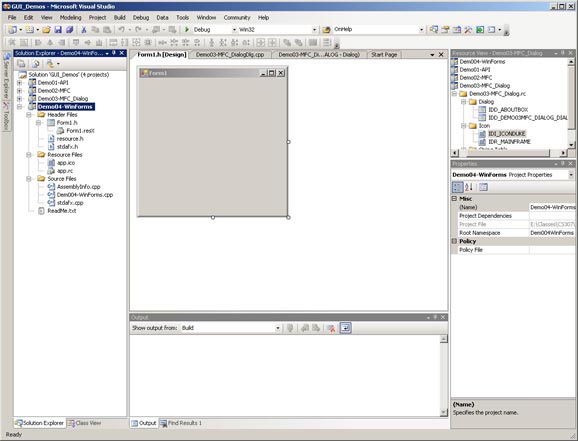The image size is (578, 441).
Task: Click the Root Namespace value field
Action: [552, 233]
